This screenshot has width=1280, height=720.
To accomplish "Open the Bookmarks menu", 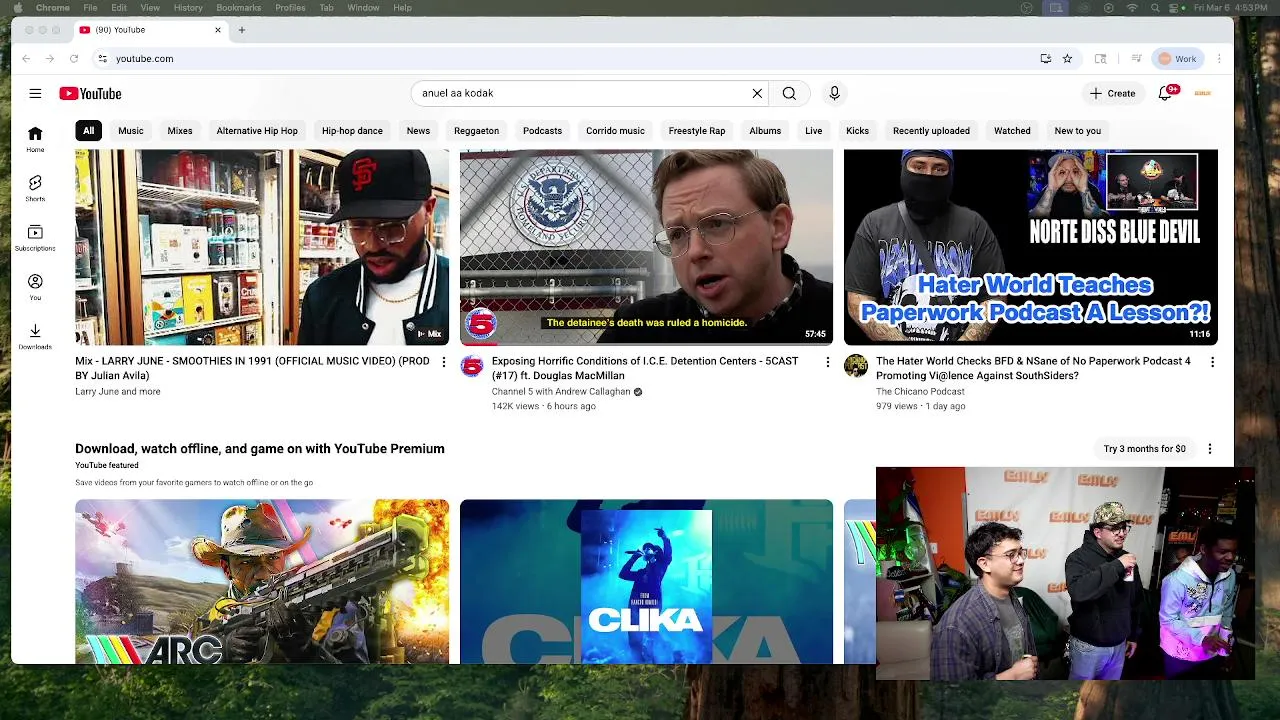I will (x=239, y=8).
